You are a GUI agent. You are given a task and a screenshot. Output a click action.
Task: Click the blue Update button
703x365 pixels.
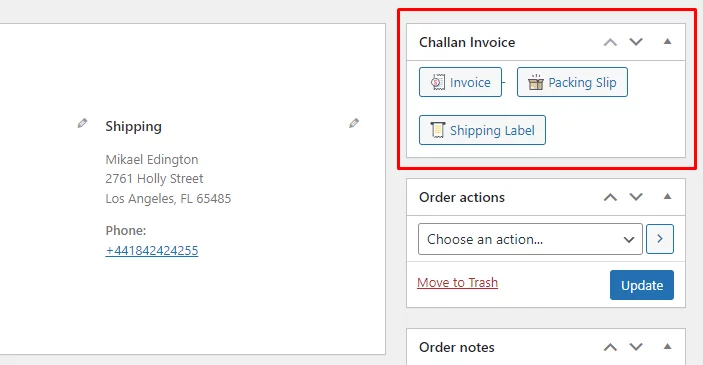point(642,285)
